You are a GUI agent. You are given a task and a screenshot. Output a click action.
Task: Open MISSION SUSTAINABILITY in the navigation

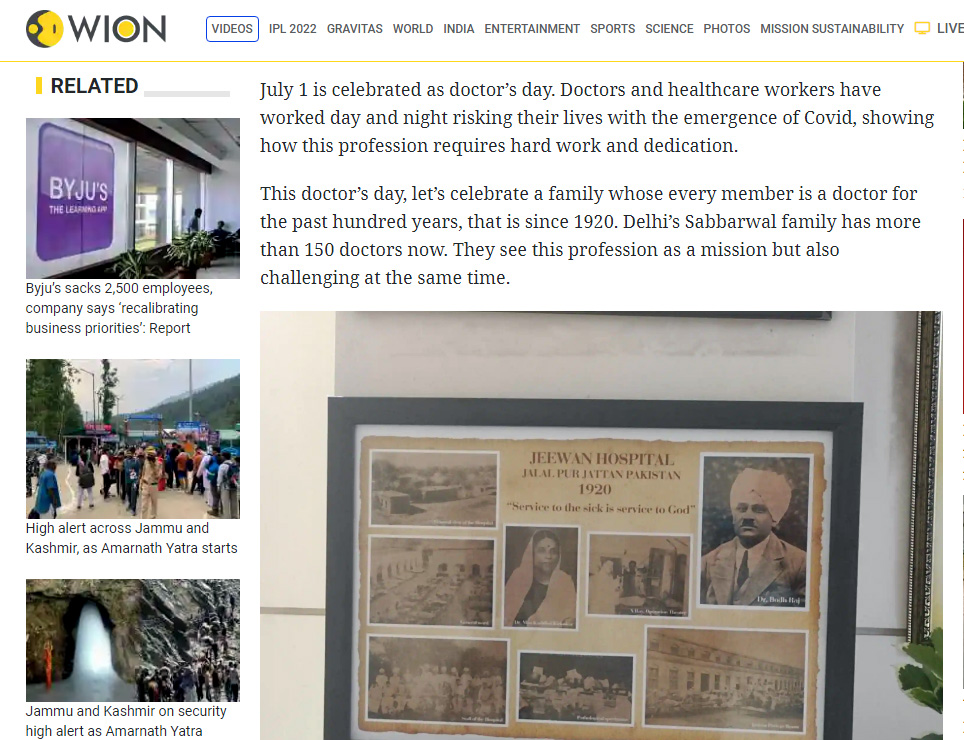[x=832, y=29]
